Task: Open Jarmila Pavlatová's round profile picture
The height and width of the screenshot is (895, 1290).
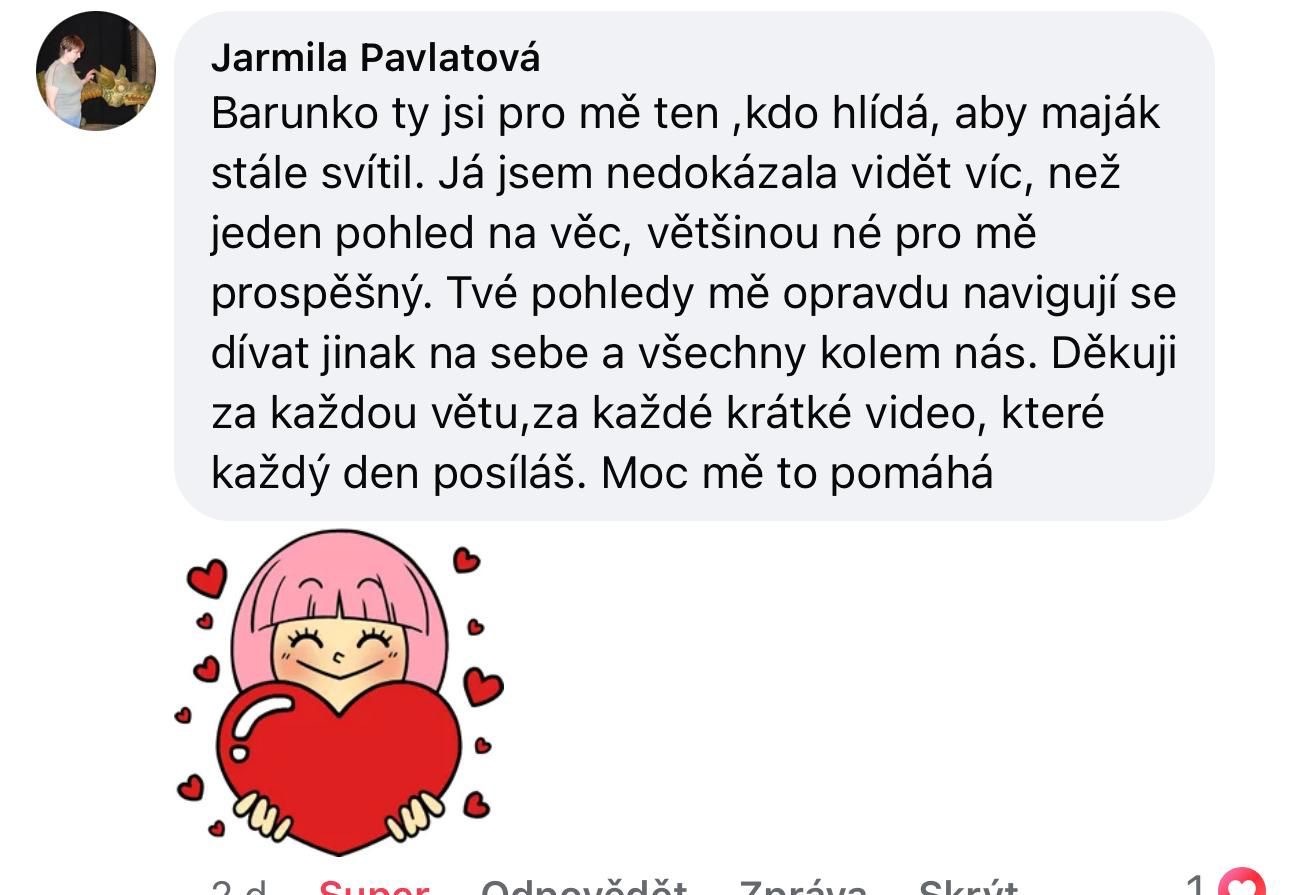Action: click(x=96, y=72)
